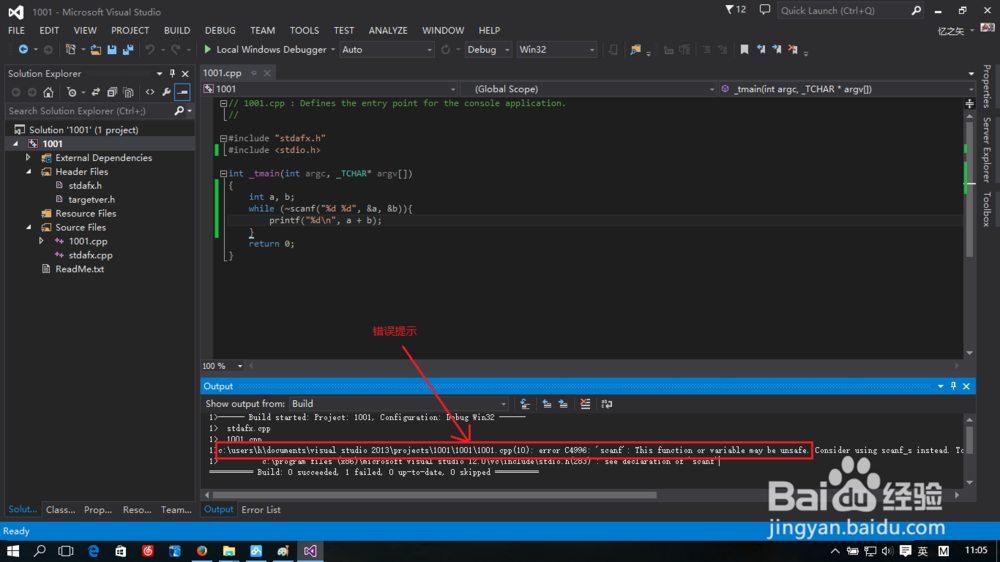
Task: Start debugging with green play arrow
Action: pyautogui.click(x=207, y=49)
